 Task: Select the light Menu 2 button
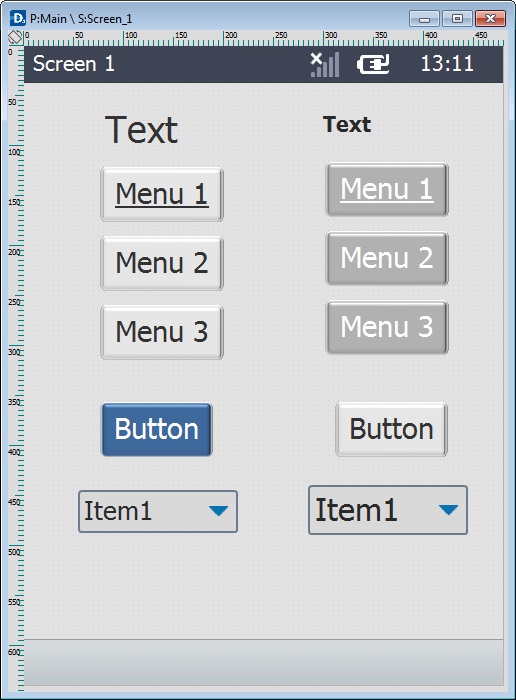[162, 263]
